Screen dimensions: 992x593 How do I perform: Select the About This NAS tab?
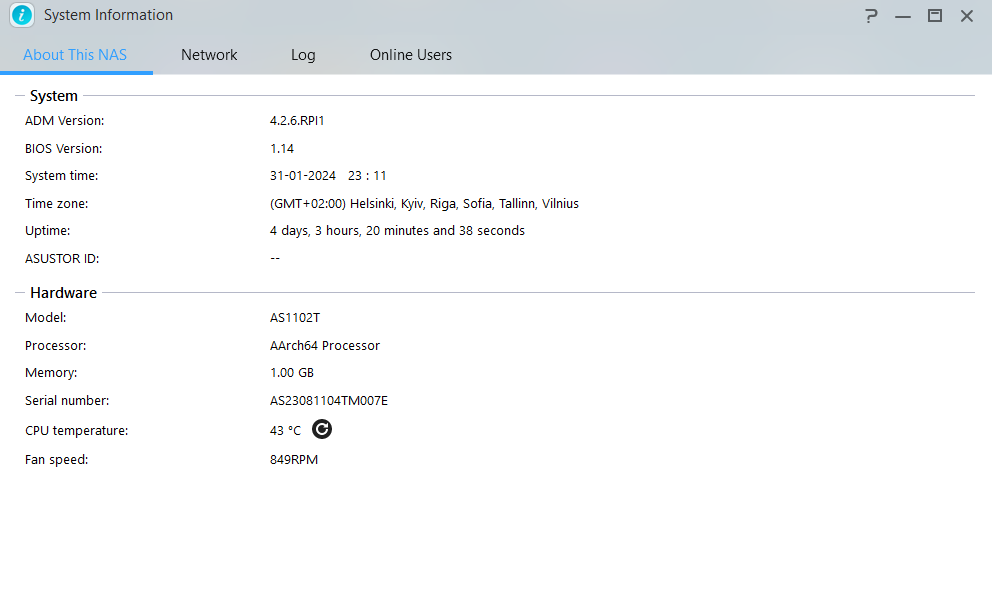pyautogui.click(x=75, y=55)
